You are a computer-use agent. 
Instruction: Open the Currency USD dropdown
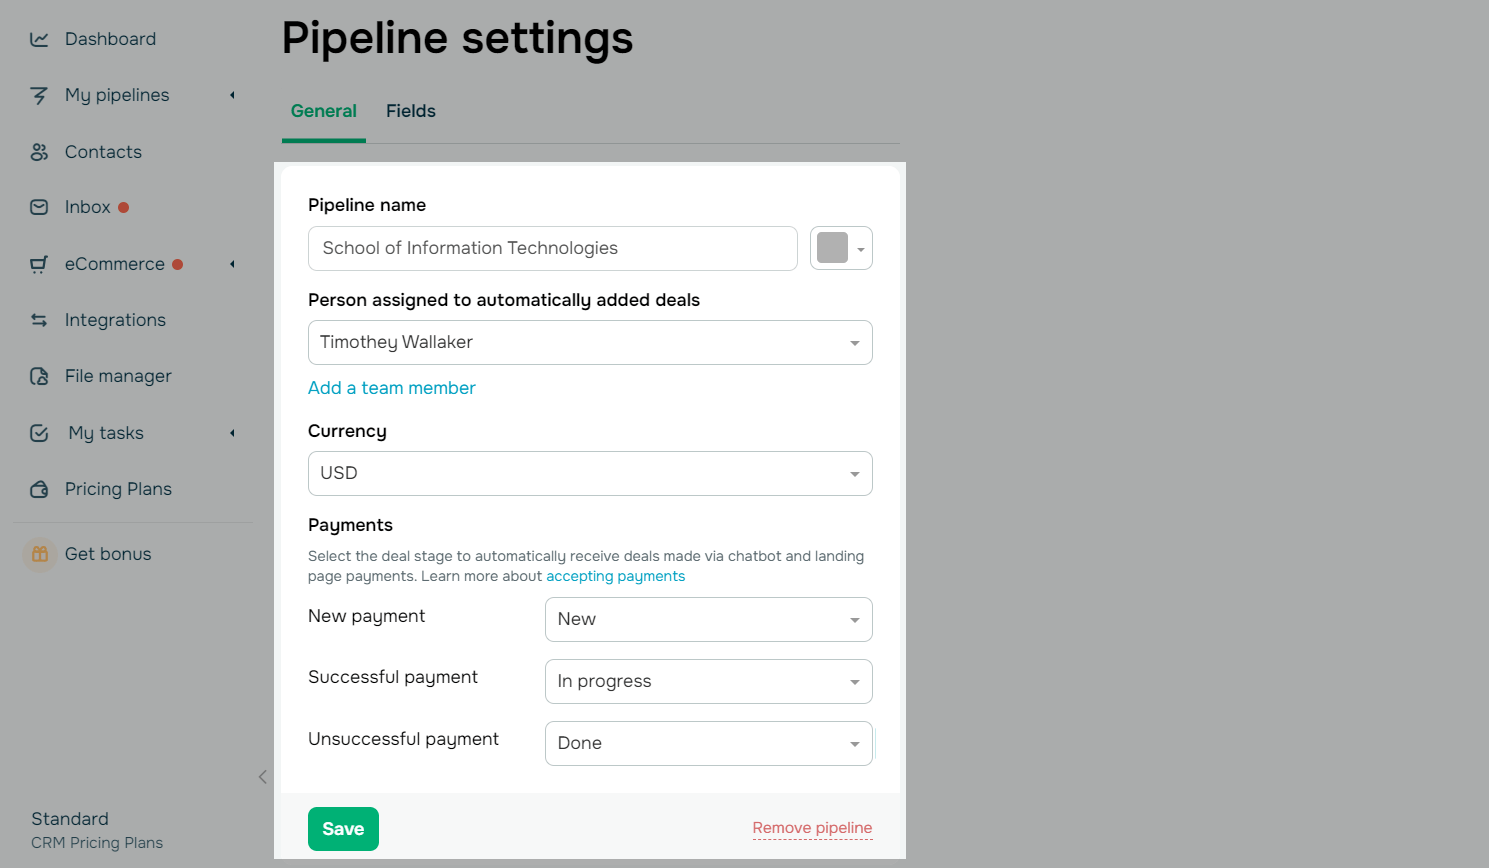click(590, 473)
